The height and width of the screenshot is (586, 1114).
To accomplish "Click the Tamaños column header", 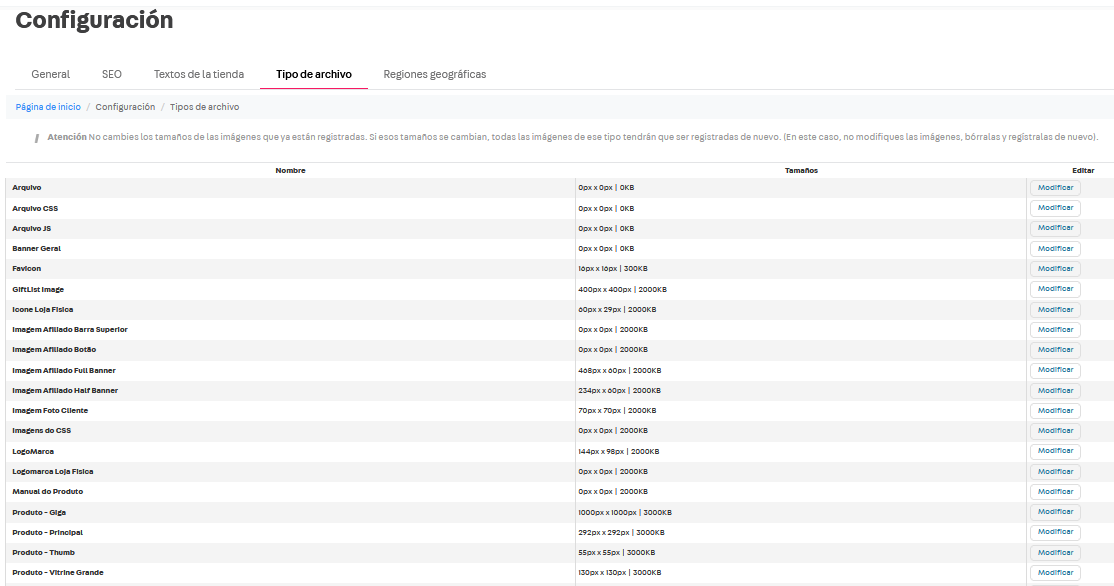I will [801, 171].
